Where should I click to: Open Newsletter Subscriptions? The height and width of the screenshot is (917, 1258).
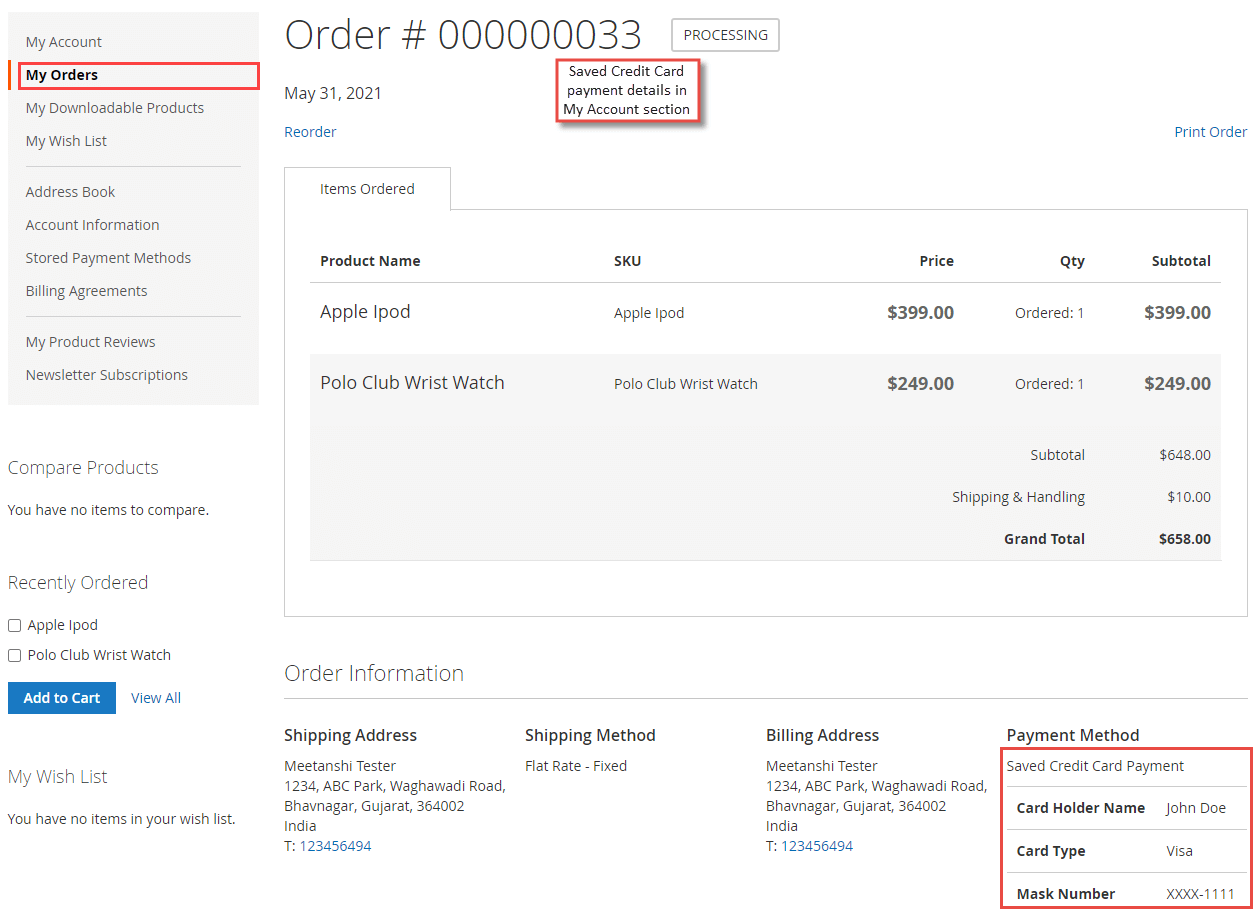107,375
